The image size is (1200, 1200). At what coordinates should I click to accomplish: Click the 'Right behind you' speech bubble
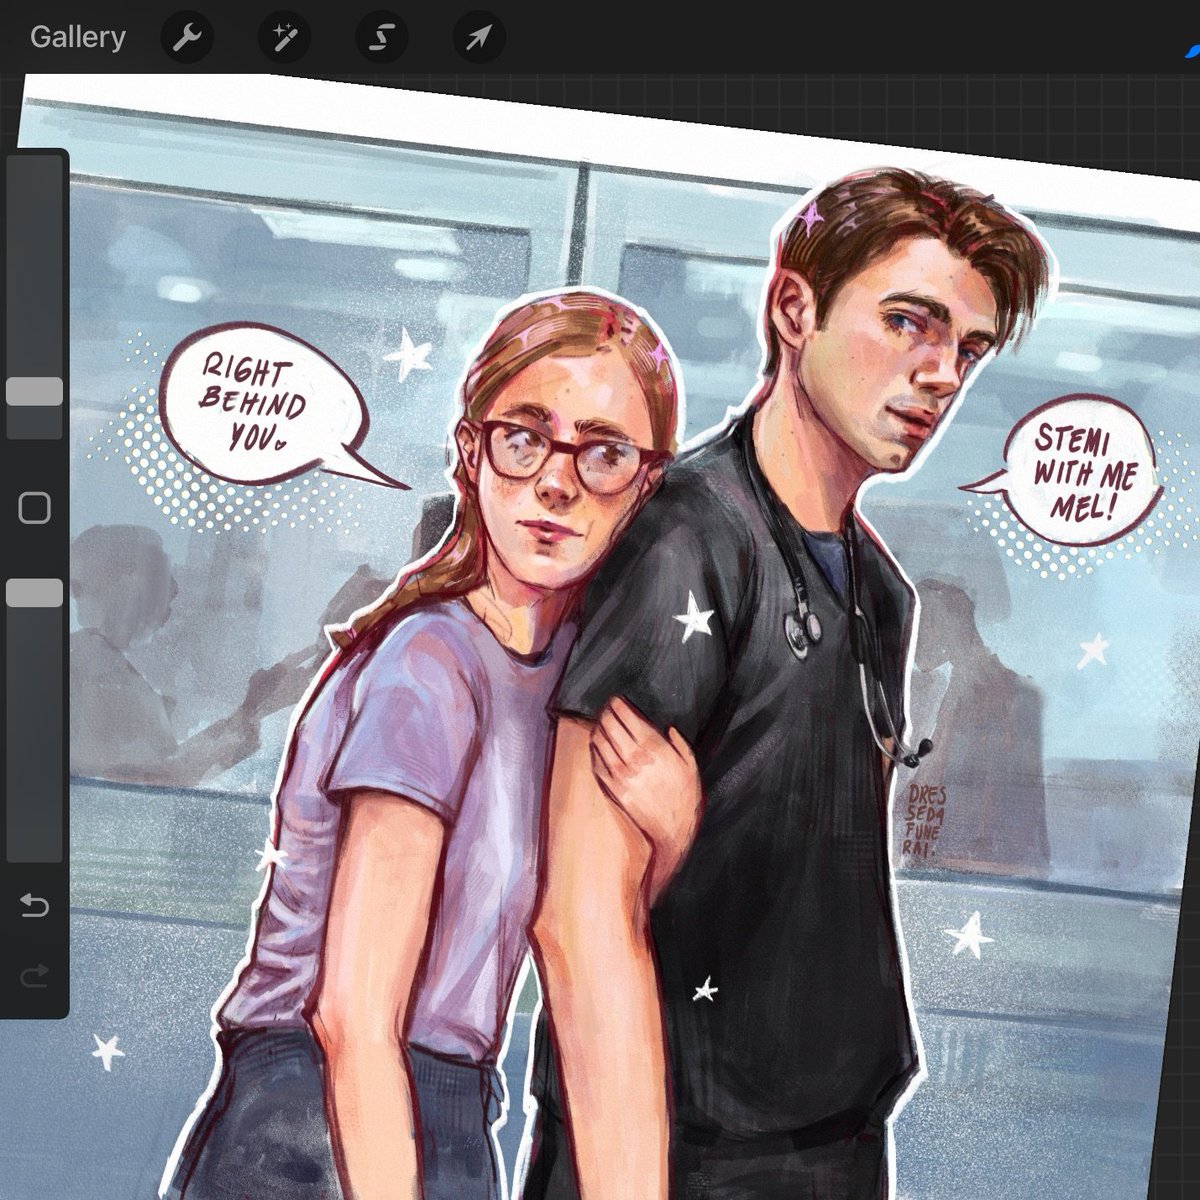pos(266,405)
